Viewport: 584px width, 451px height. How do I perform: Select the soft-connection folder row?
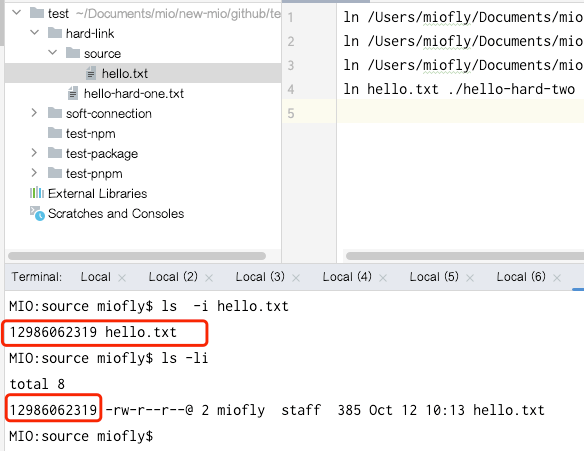coord(143,113)
